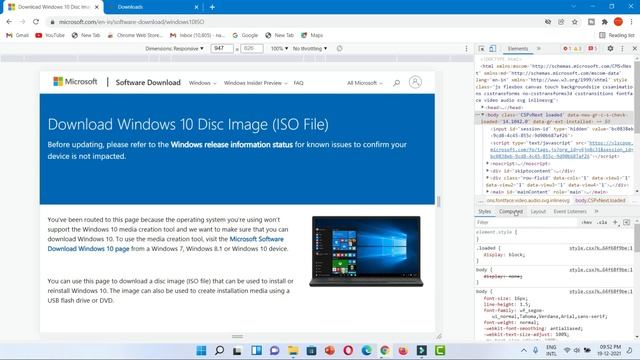Expand the Windows Insider Preview menu
The width and height of the screenshot is (640, 360).
pyautogui.click(x=256, y=83)
